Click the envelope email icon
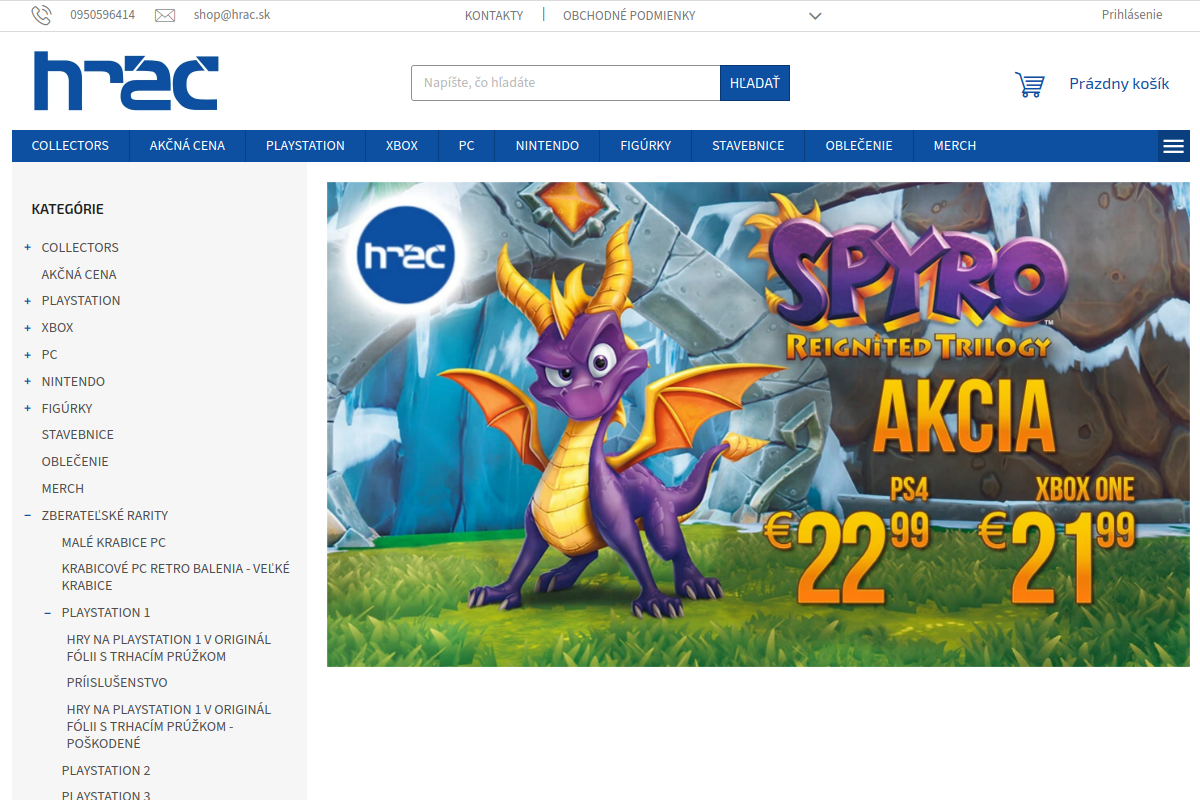Image resolution: width=1200 pixels, height=800 pixels. 165,15
